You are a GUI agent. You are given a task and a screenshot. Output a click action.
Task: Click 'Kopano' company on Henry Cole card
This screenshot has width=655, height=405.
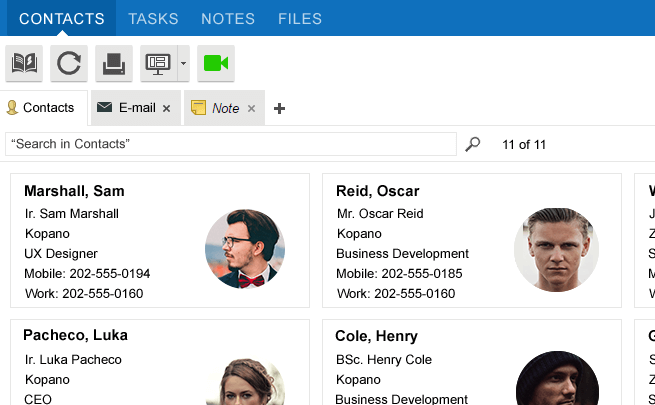tap(358, 380)
